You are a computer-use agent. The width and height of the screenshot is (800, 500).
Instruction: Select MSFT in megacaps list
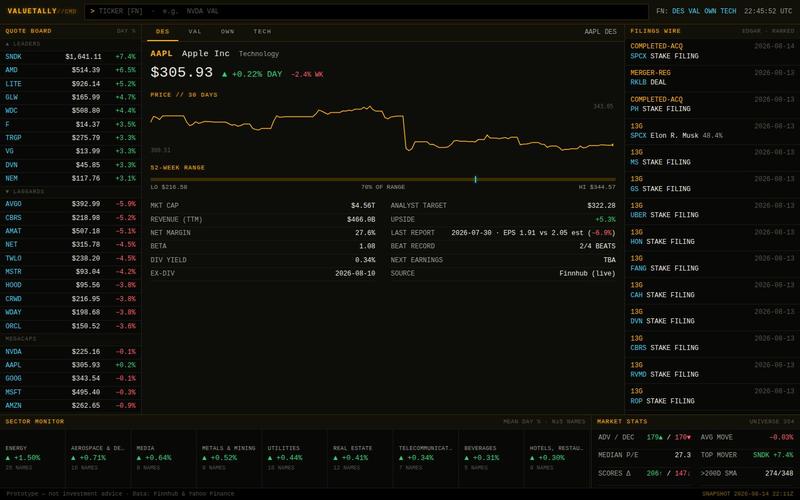71,392
